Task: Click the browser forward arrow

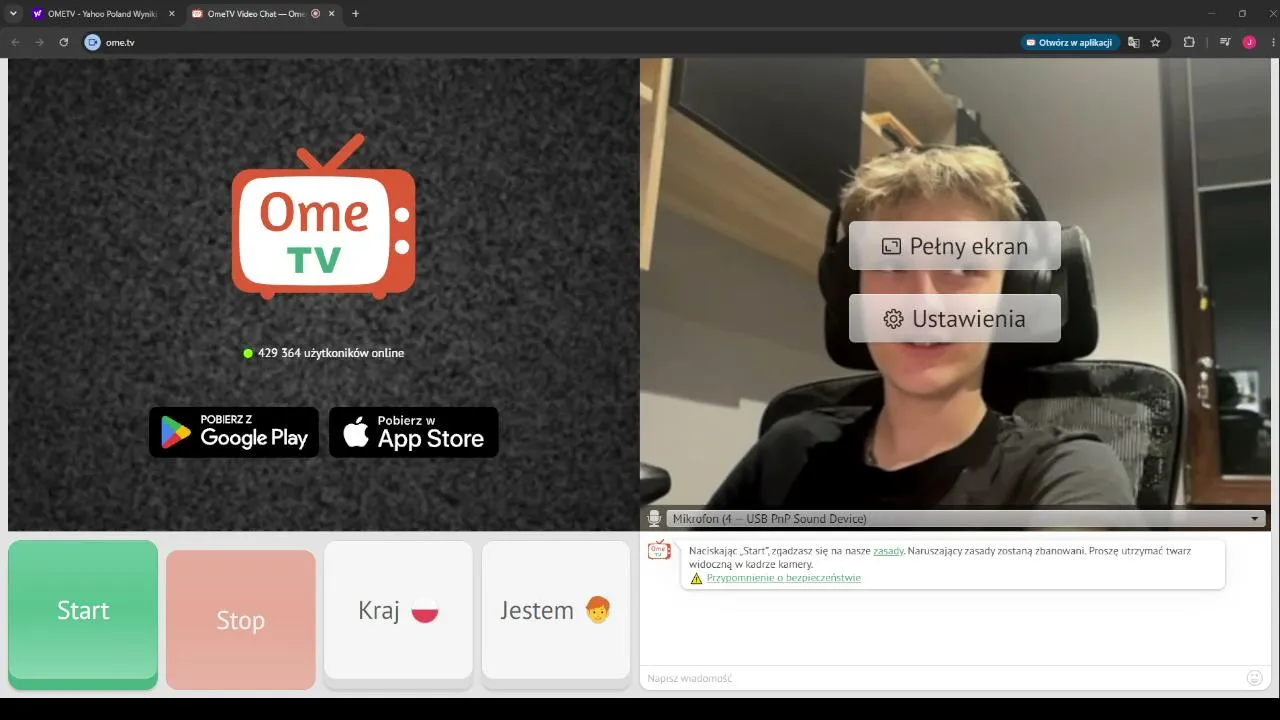Action: tap(39, 42)
